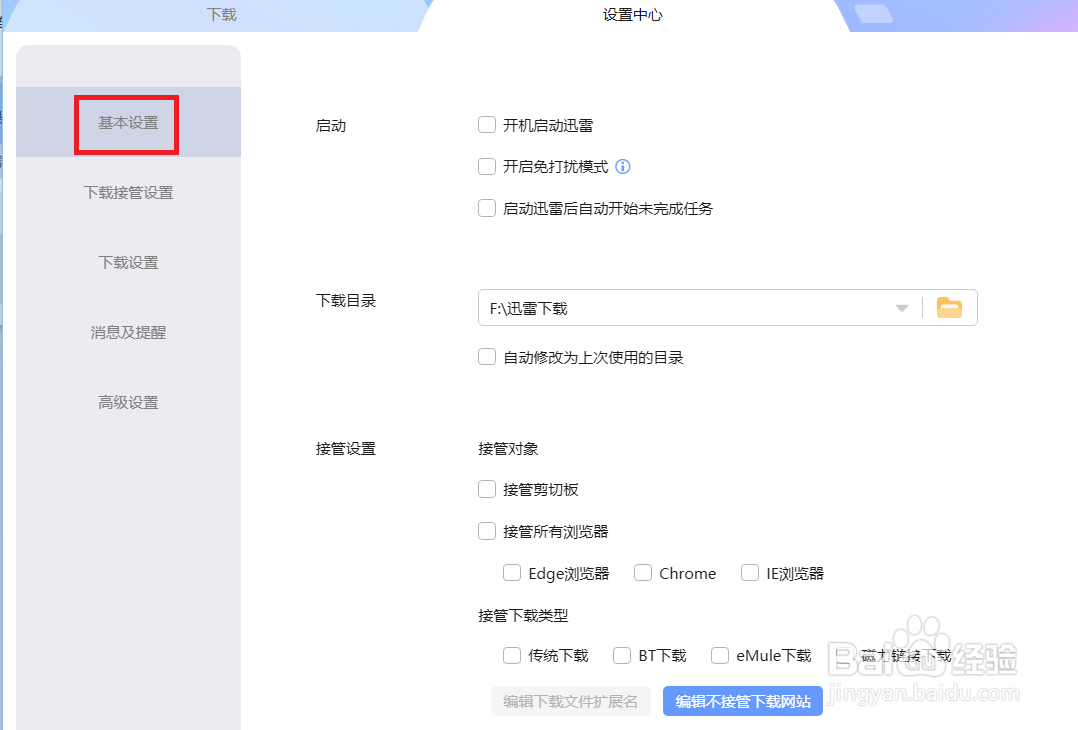Viewport: 1078px width, 730px height.
Task: Click the info icon beside 开启免打扰模式
Action: (622, 166)
